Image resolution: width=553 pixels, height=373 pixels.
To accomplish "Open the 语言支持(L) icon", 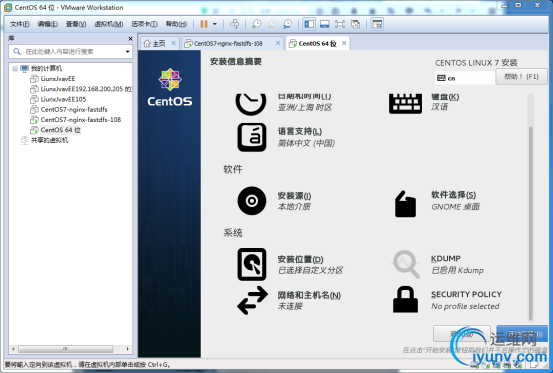I will [x=251, y=137].
